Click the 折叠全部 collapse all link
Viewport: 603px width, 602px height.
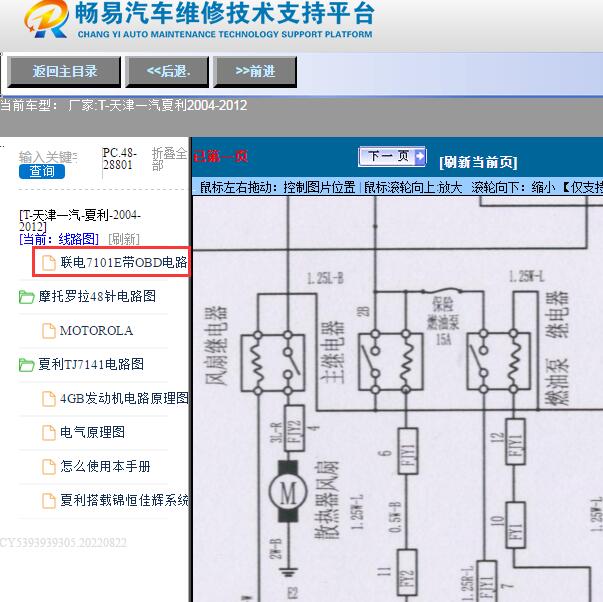click(169, 159)
